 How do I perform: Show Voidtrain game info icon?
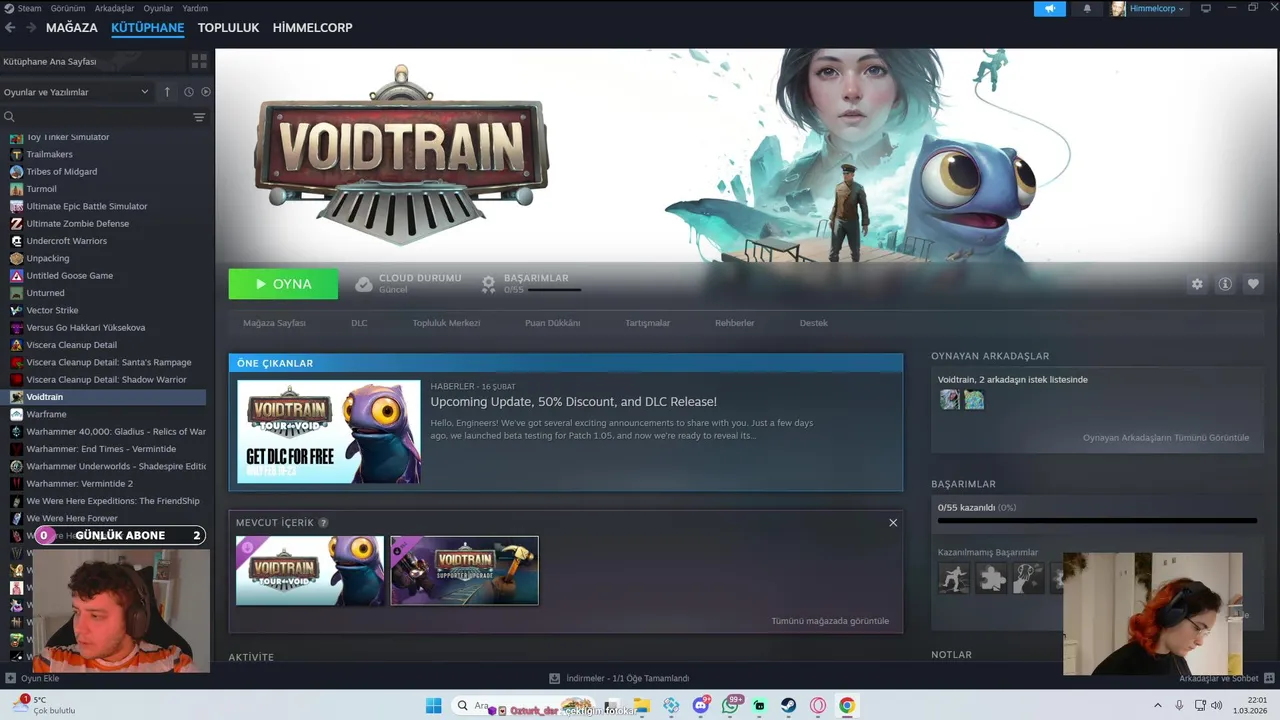click(1225, 284)
